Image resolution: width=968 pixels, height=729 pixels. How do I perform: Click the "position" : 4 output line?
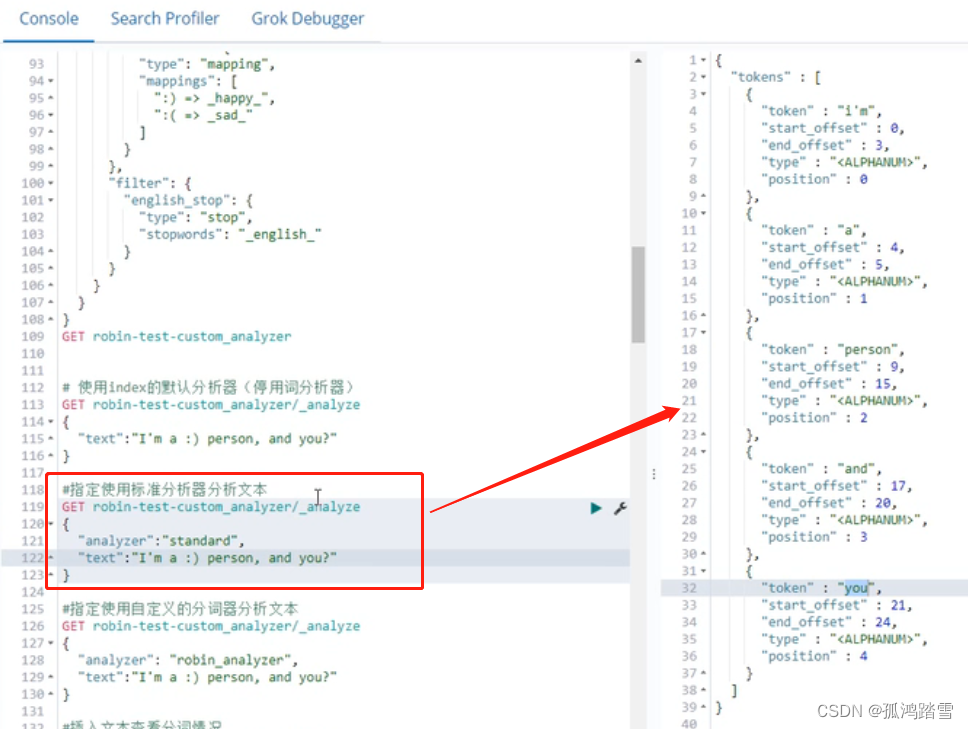click(x=814, y=656)
